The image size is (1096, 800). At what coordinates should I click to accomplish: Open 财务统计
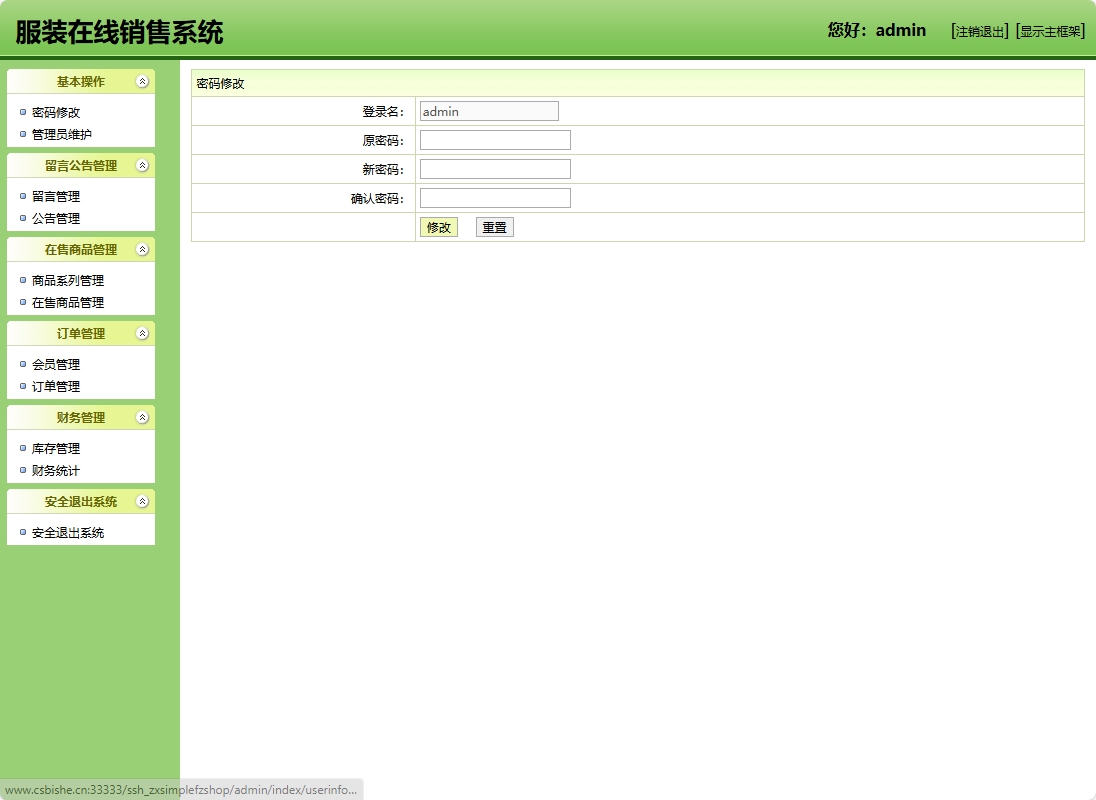tap(56, 470)
